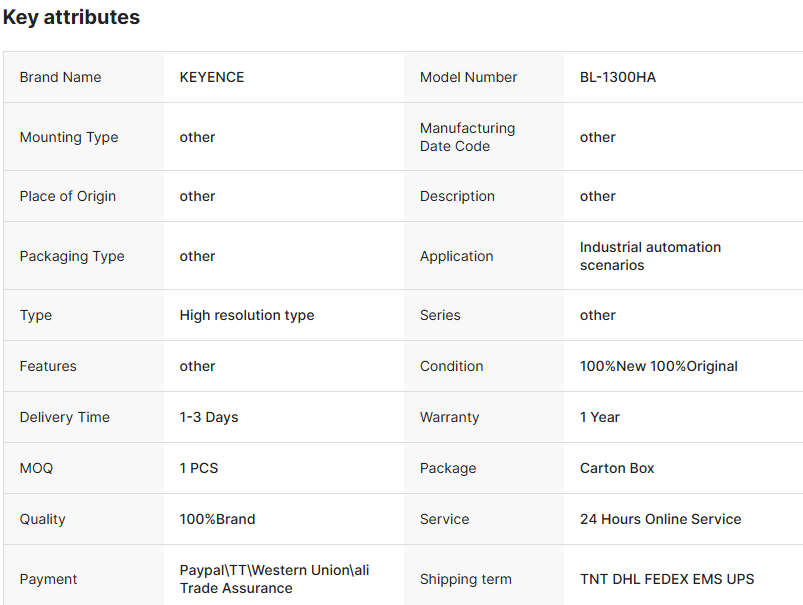Click the 1 PCS MOQ value
Viewport: 803px width, 605px height.
click(x=199, y=468)
